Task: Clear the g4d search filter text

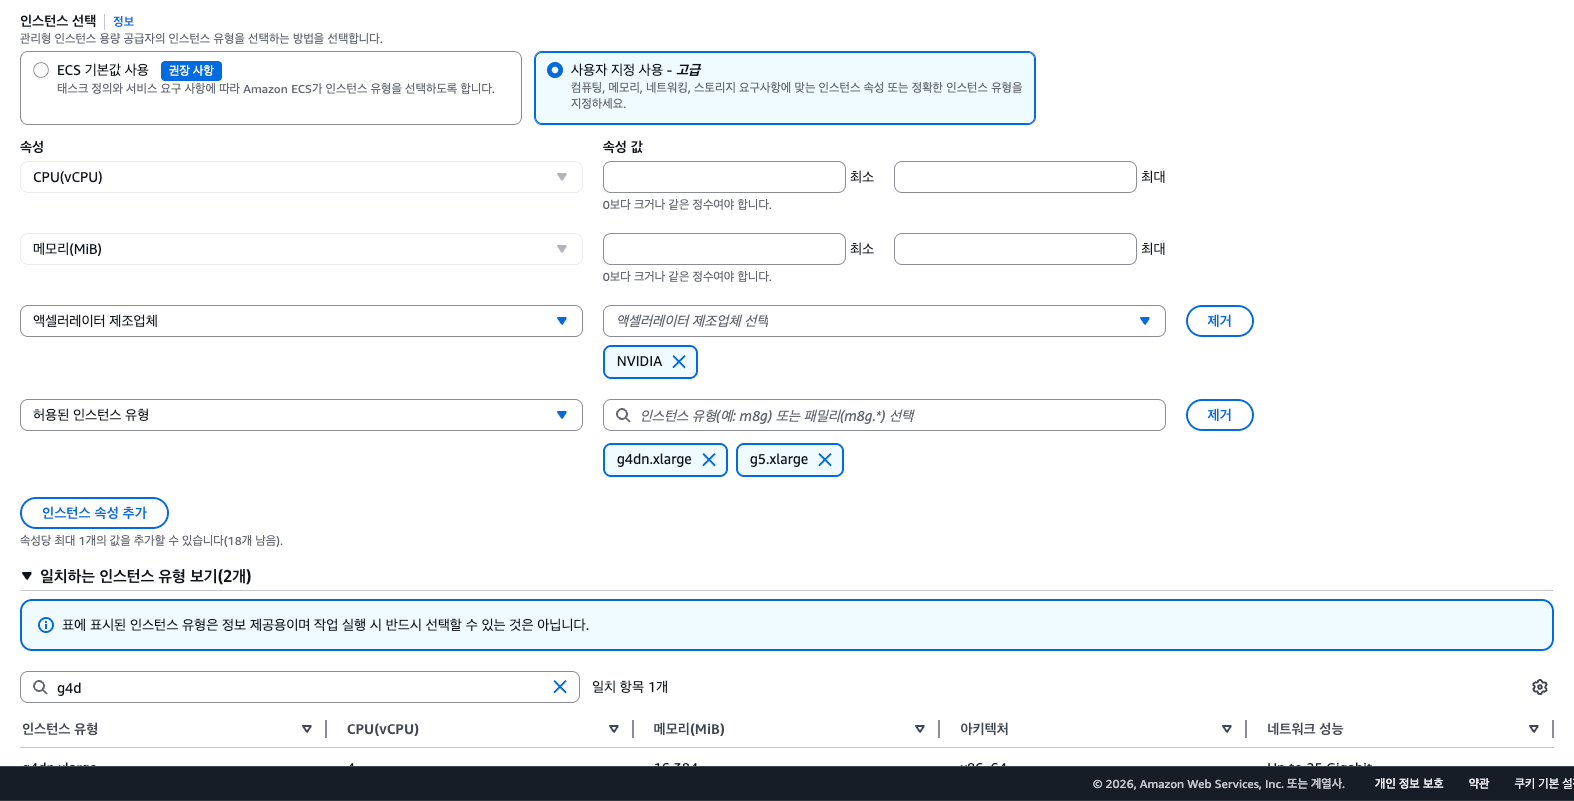Action: pyautogui.click(x=560, y=687)
